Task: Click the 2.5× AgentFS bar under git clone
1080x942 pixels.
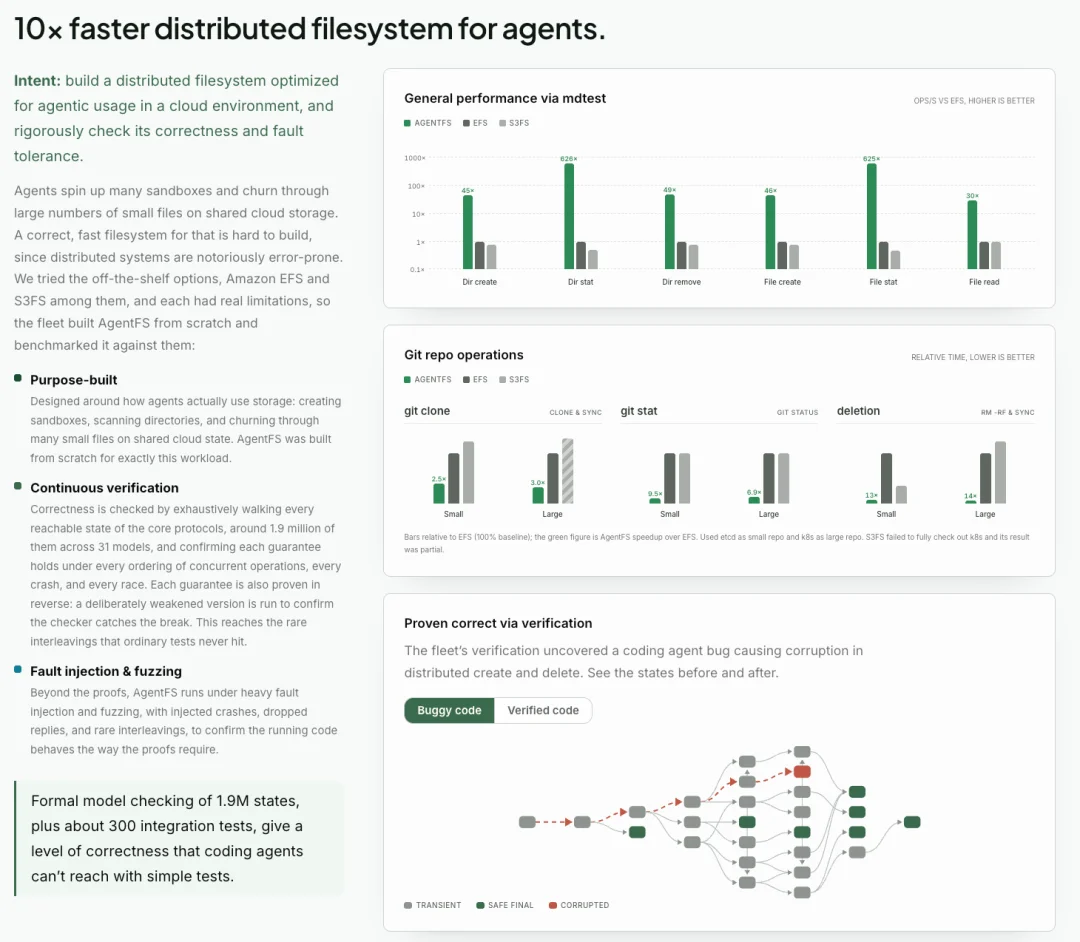Action: click(x=439, y=494)
